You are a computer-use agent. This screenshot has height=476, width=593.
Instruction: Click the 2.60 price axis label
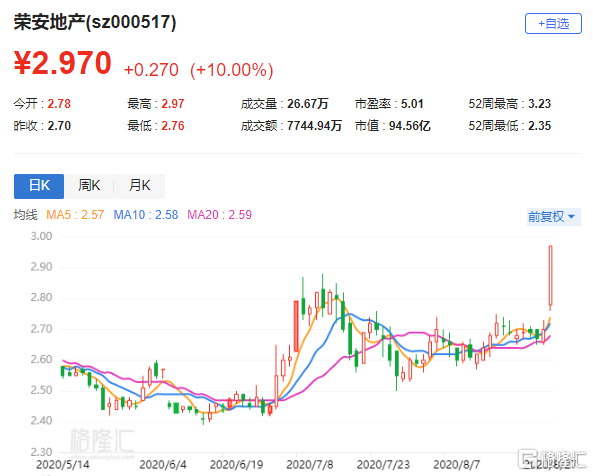(41, 359)
